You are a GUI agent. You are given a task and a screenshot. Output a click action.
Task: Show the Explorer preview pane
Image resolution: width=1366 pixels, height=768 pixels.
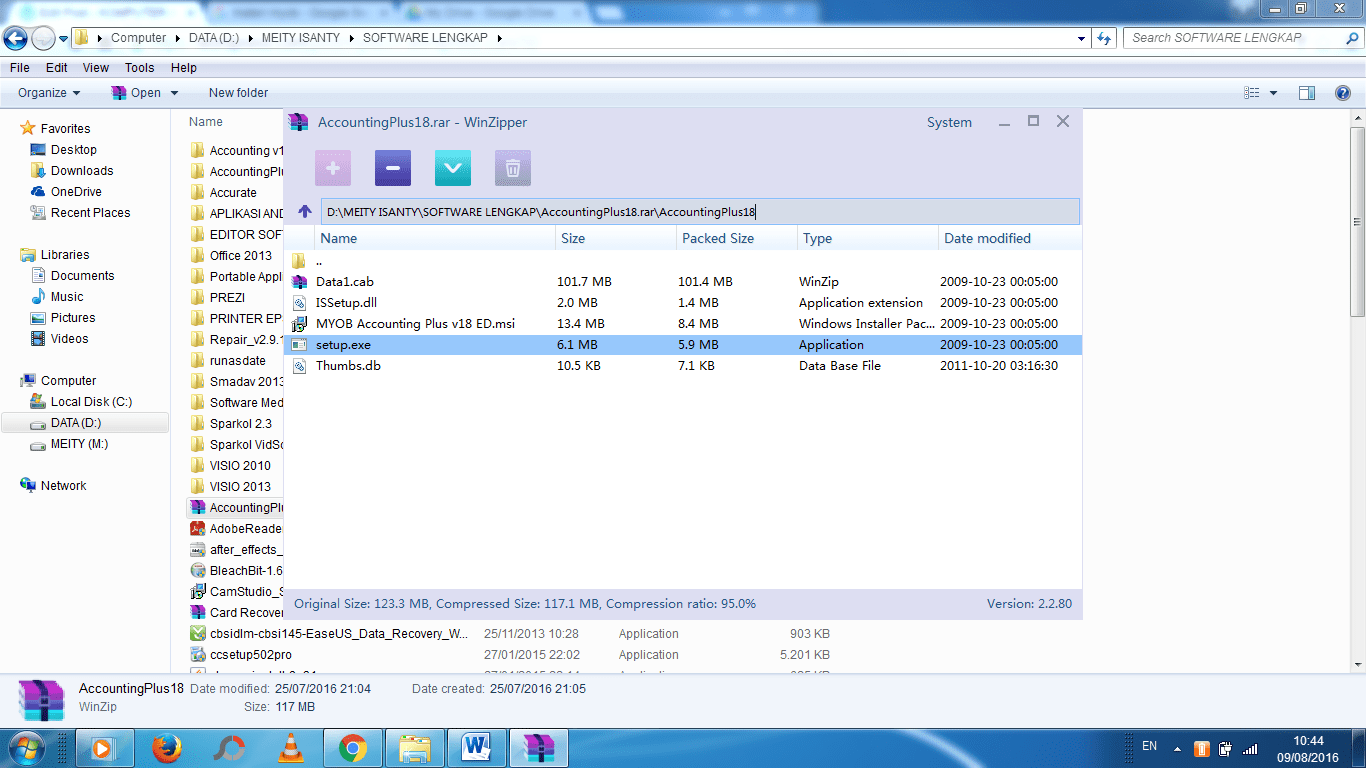click(1307, 93)
